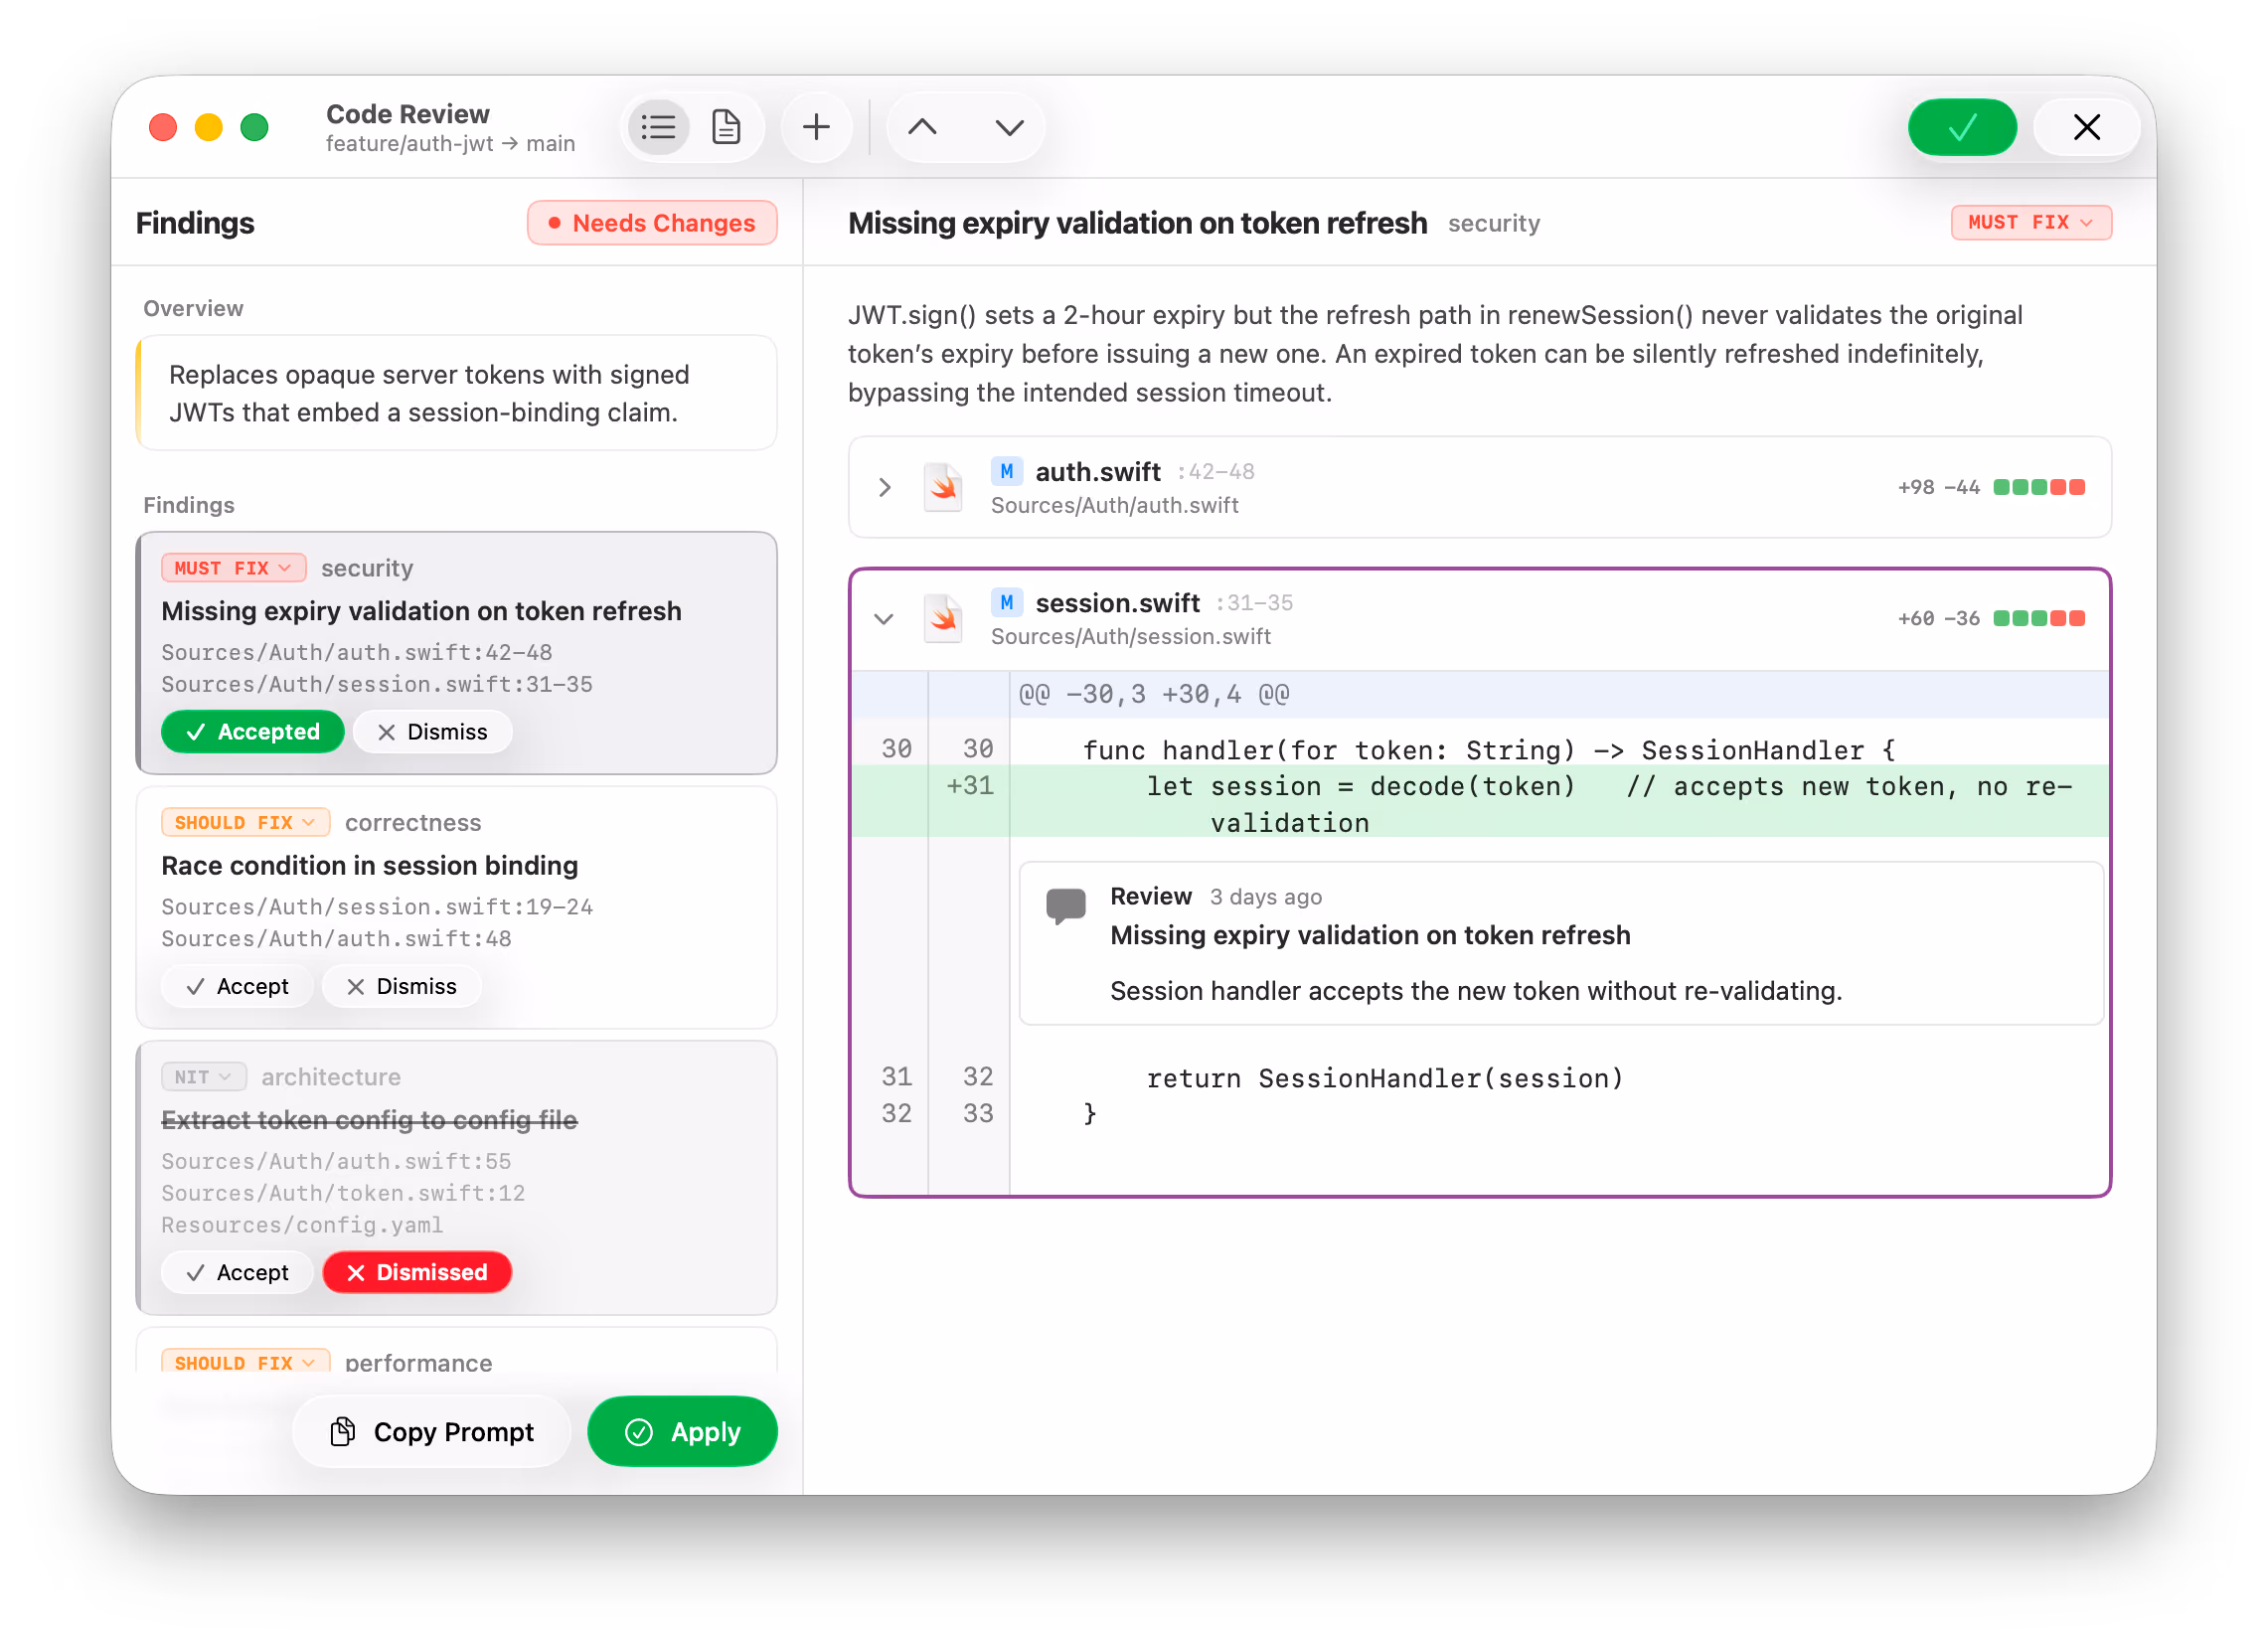The image size is (2268, 1642).
Task: Switch to the findings list view icon
Action: coord(658,127)
